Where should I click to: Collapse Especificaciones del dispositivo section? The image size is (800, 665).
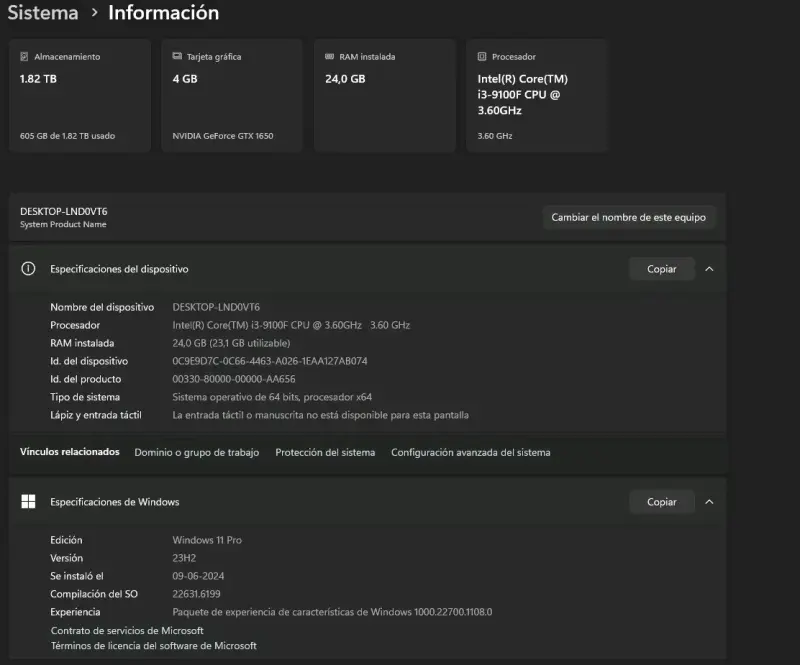[709, 269]
